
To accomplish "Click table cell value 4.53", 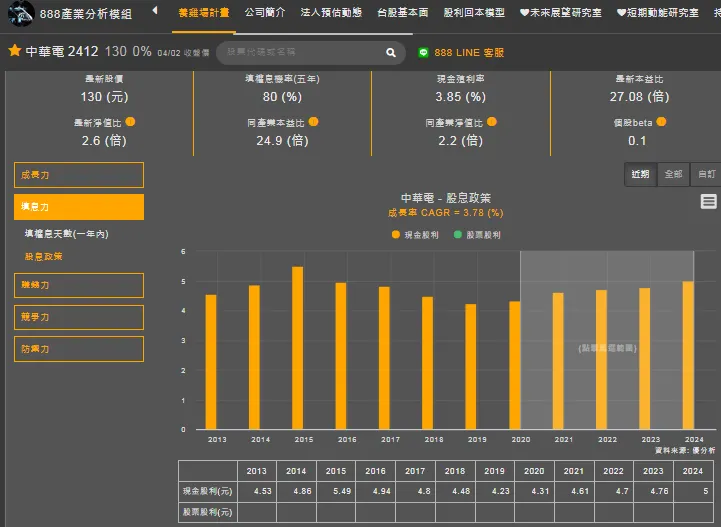I will pos(263,491).
